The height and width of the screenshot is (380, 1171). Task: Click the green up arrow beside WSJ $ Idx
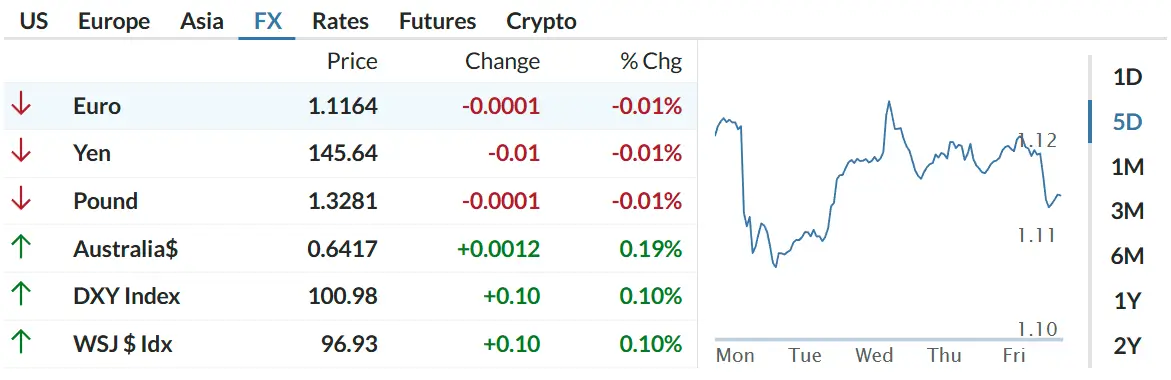click(21, 343)
